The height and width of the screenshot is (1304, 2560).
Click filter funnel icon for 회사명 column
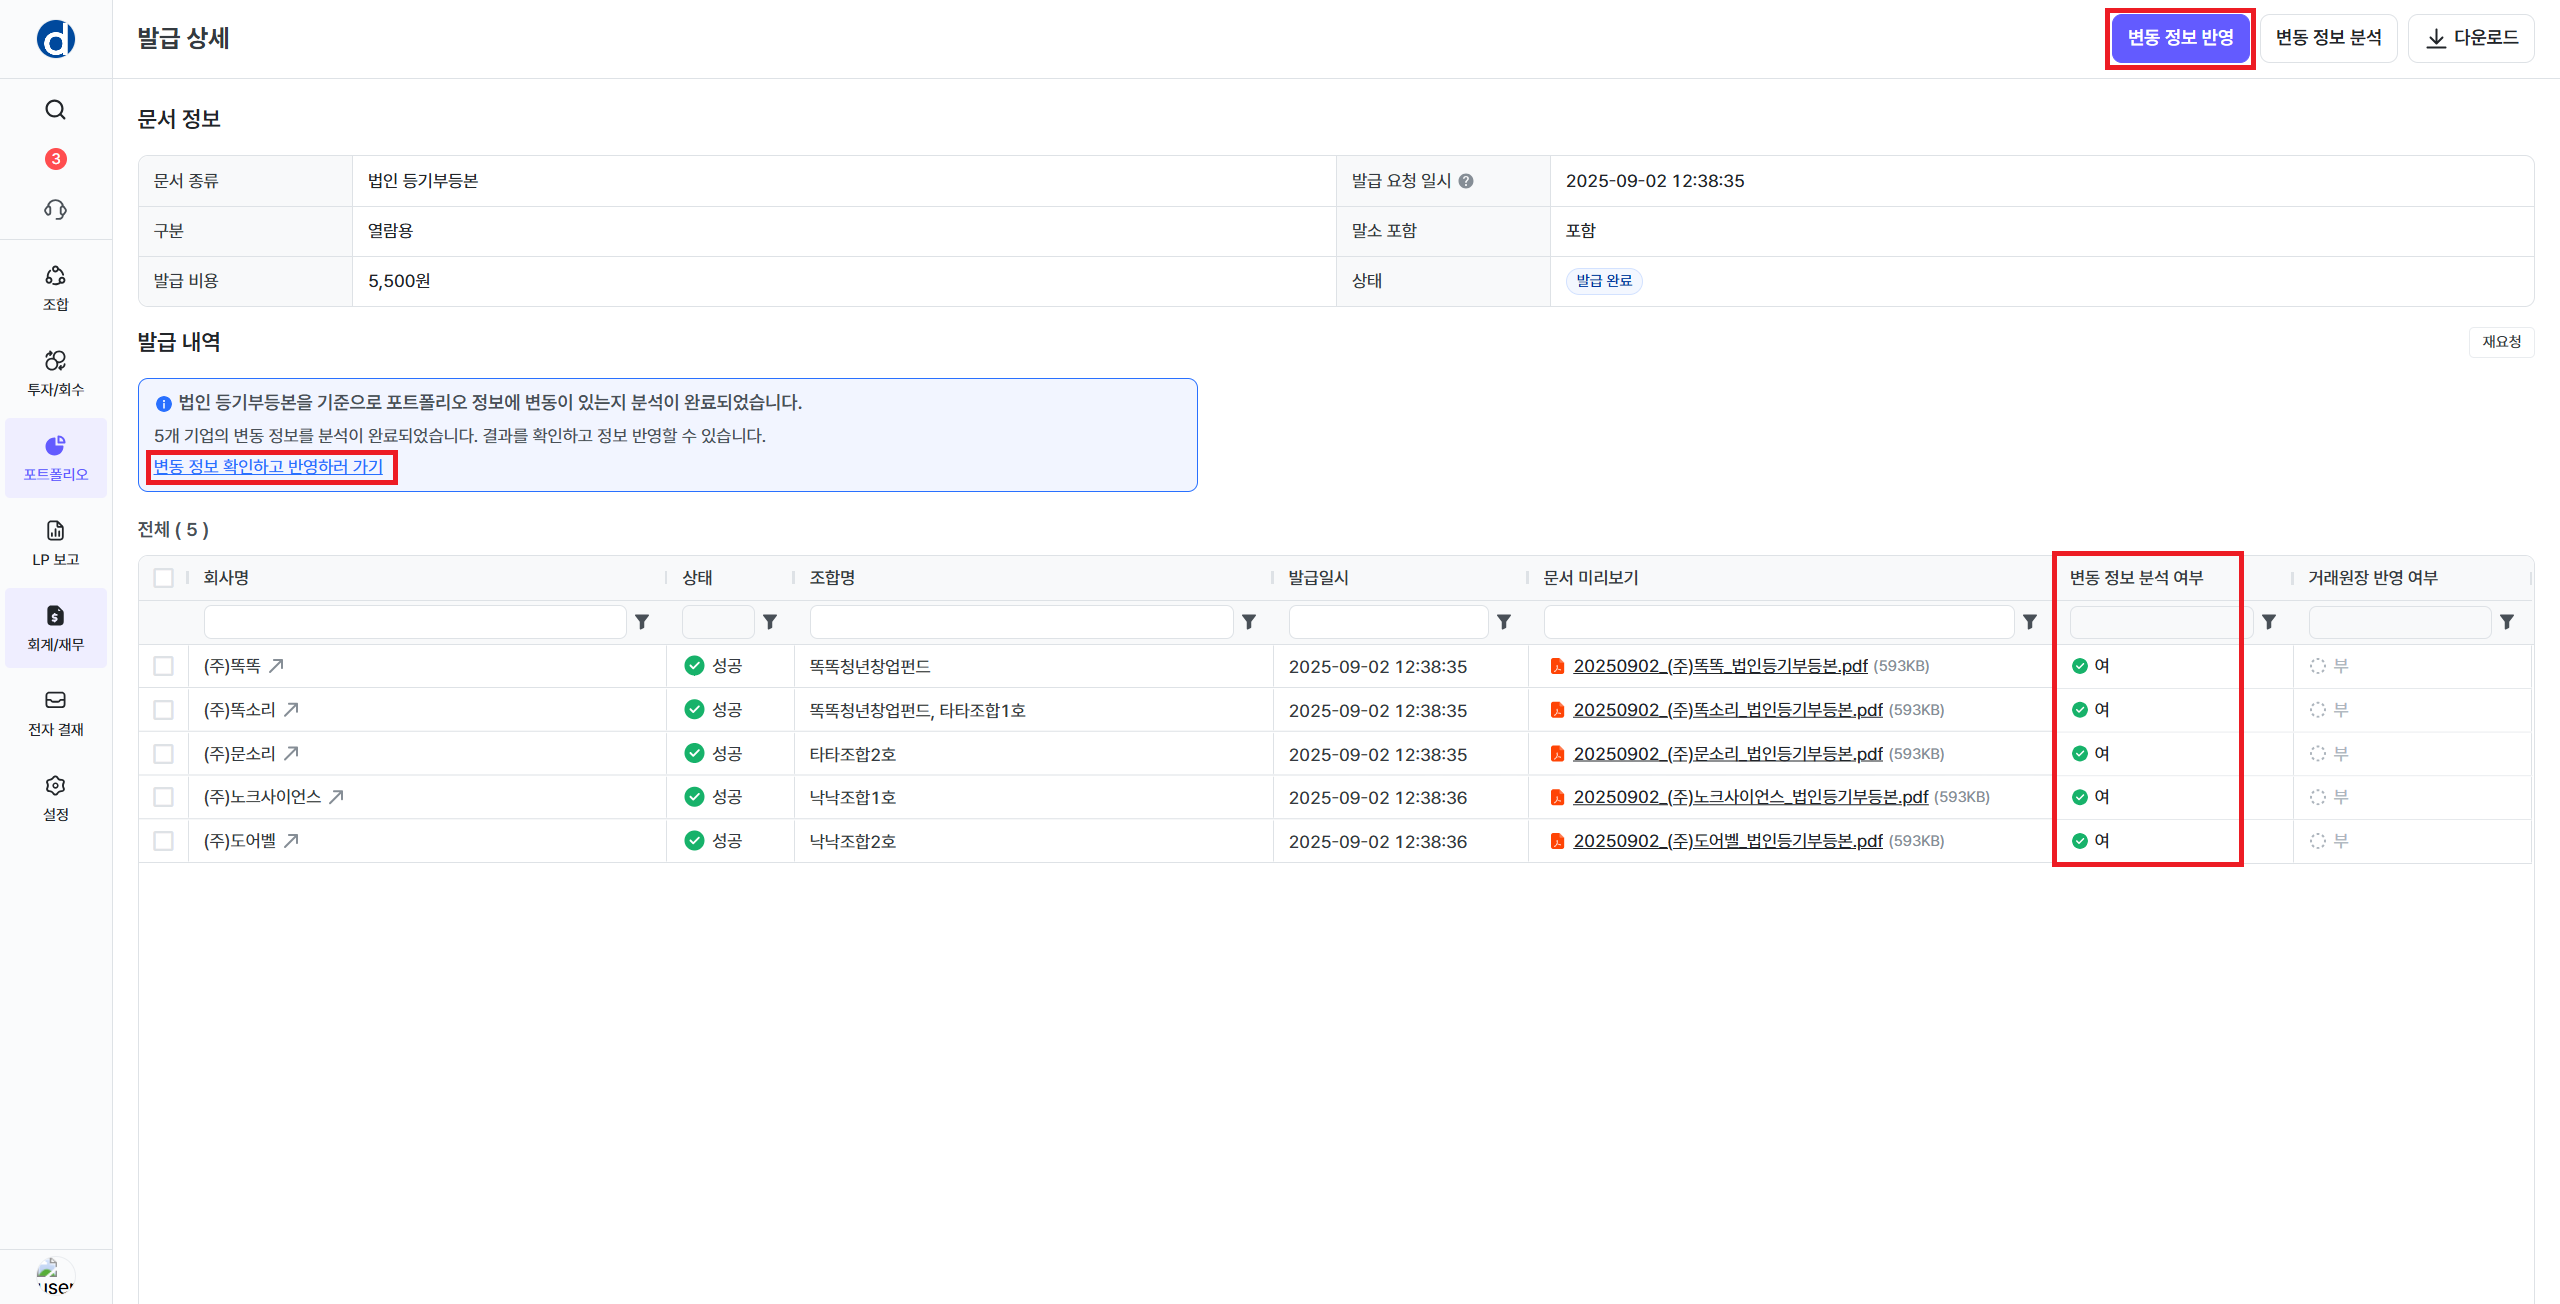pos(642,622)
